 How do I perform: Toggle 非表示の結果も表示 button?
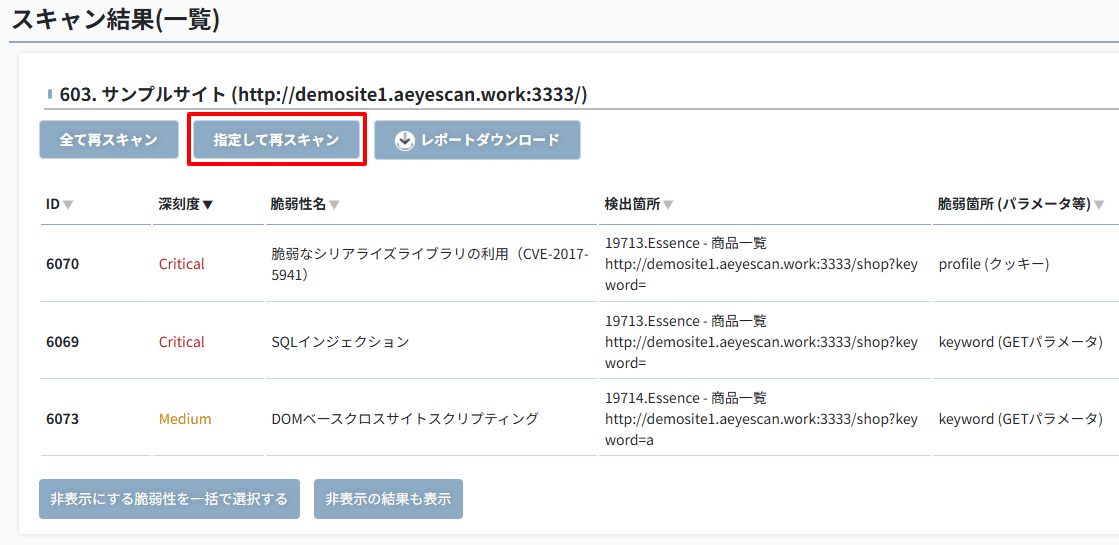(388, 499)
